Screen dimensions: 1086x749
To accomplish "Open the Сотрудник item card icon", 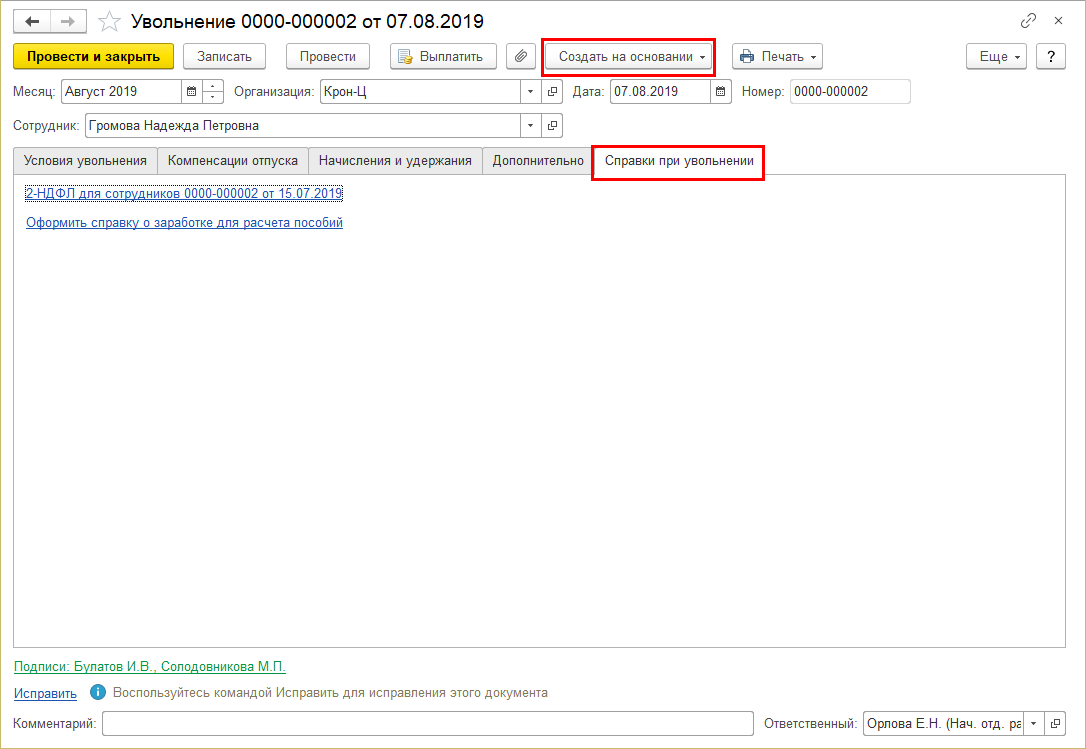I will click(552, 125).
